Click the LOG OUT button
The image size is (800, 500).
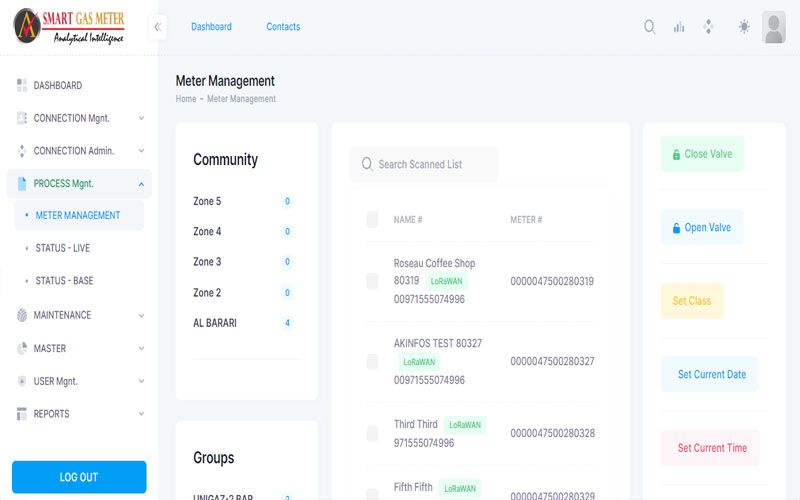79,477
